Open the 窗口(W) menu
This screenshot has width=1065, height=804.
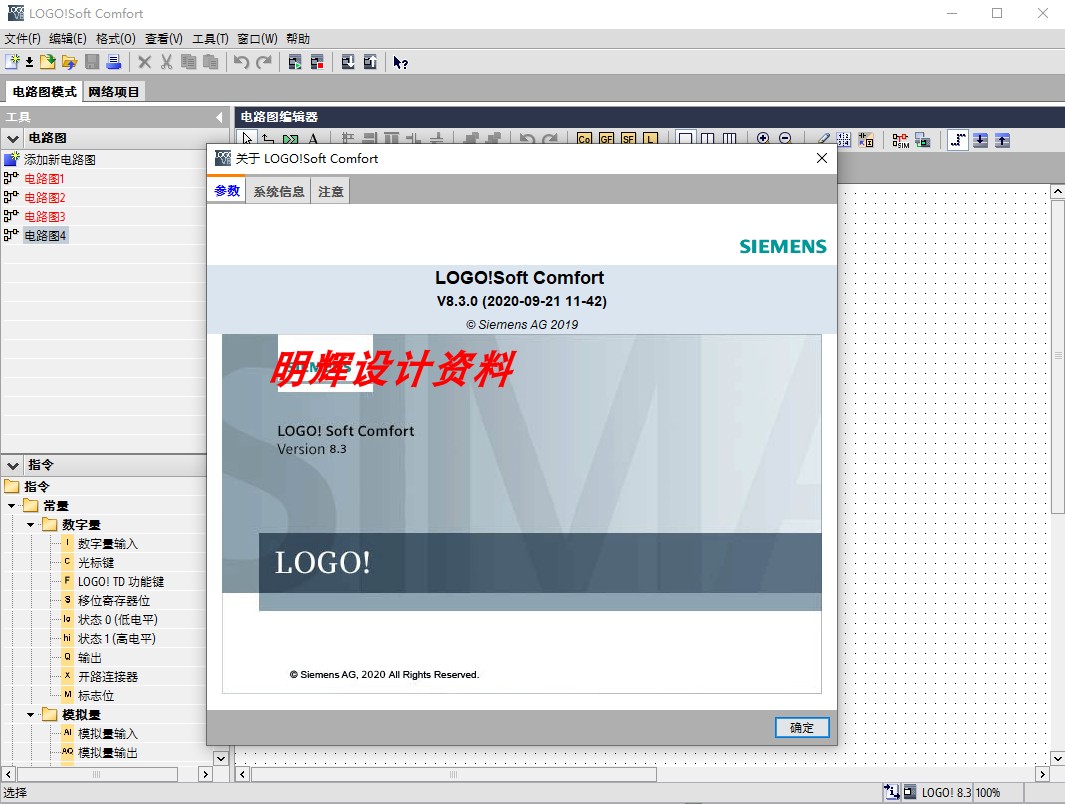pos(257,39)
